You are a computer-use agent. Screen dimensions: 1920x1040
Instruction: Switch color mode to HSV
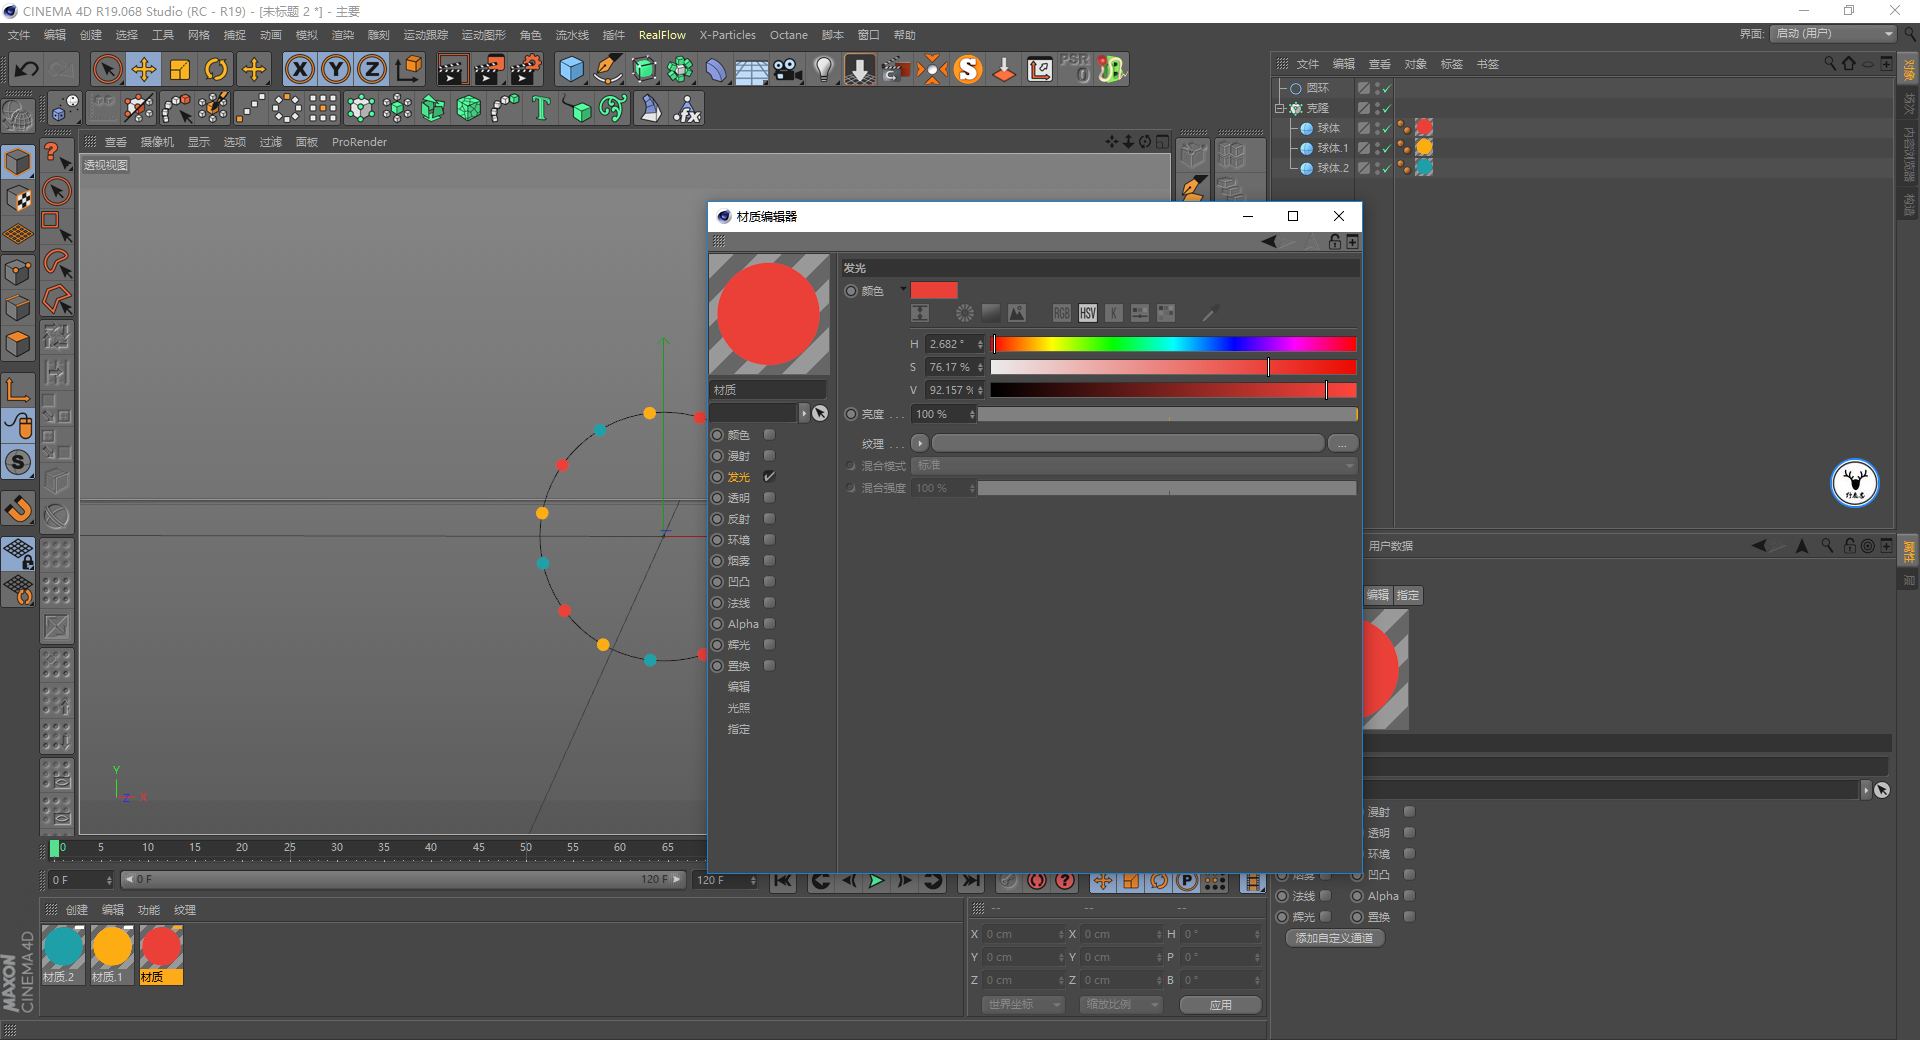(1087, 313)
